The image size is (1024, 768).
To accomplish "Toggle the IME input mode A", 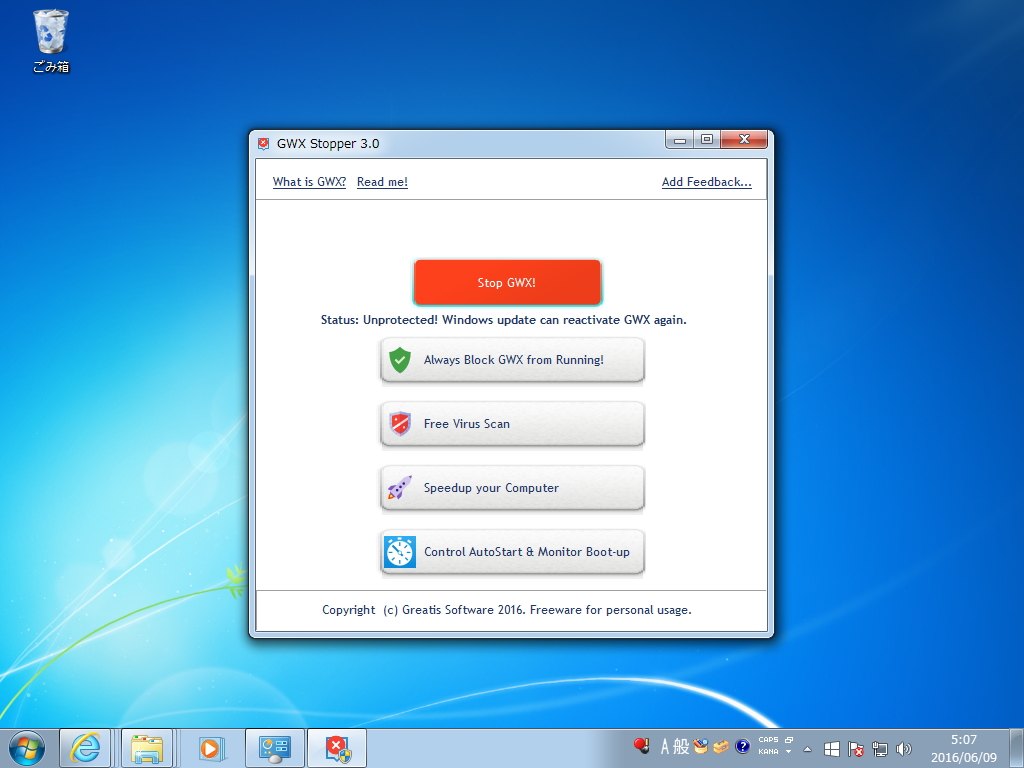I will (665, 746).
